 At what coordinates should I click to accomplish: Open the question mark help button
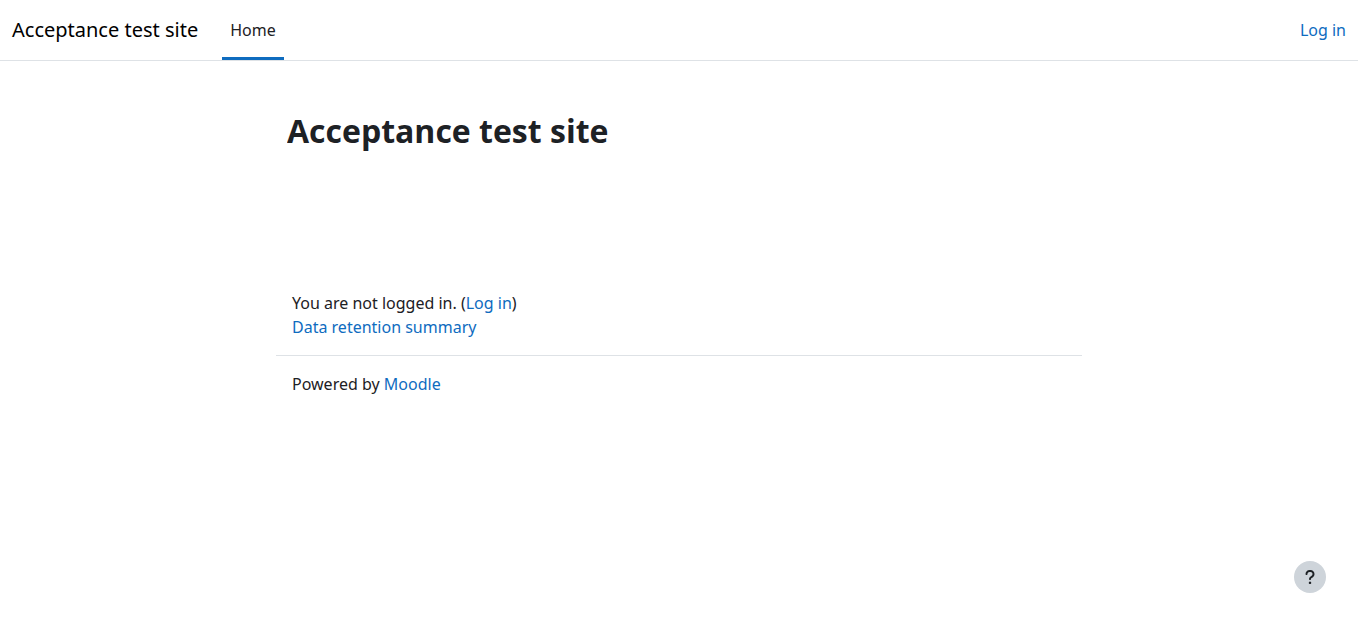(x=1309, y=577)
